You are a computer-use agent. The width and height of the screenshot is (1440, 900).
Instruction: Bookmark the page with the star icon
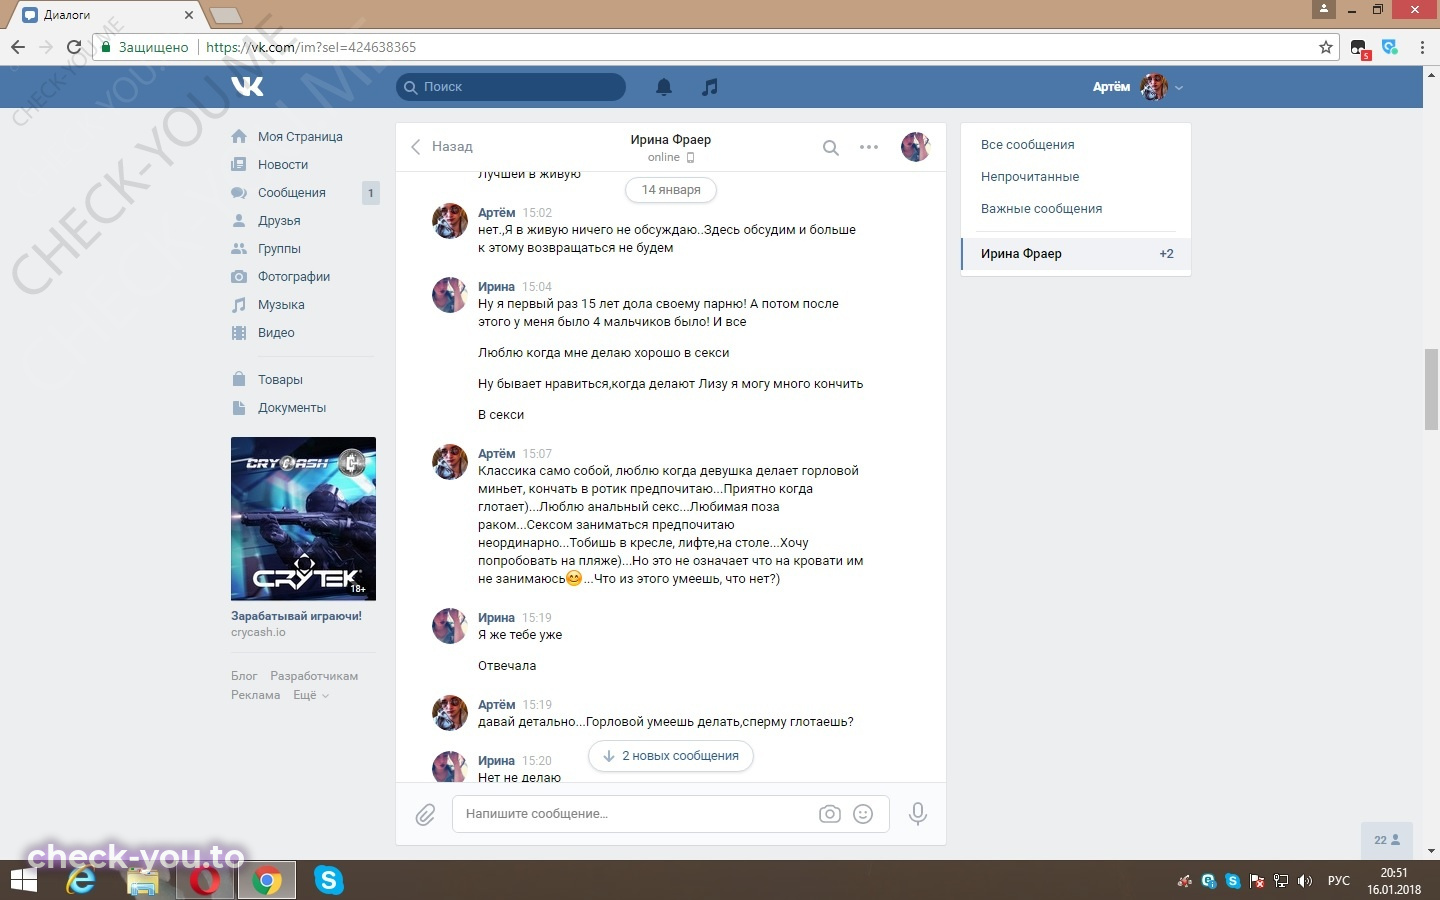click(1326, 47)
